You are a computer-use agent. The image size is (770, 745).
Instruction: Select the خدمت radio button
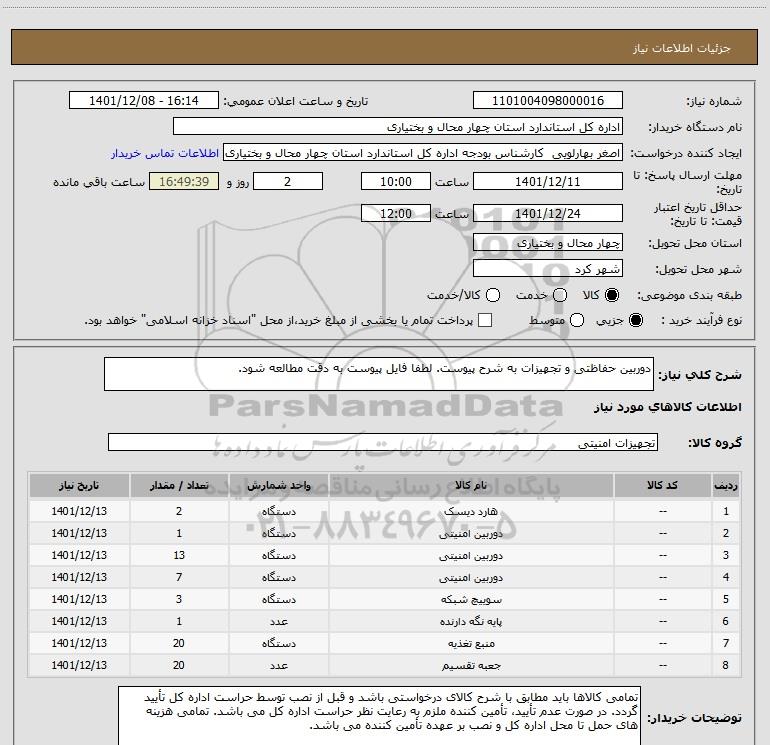560,295
